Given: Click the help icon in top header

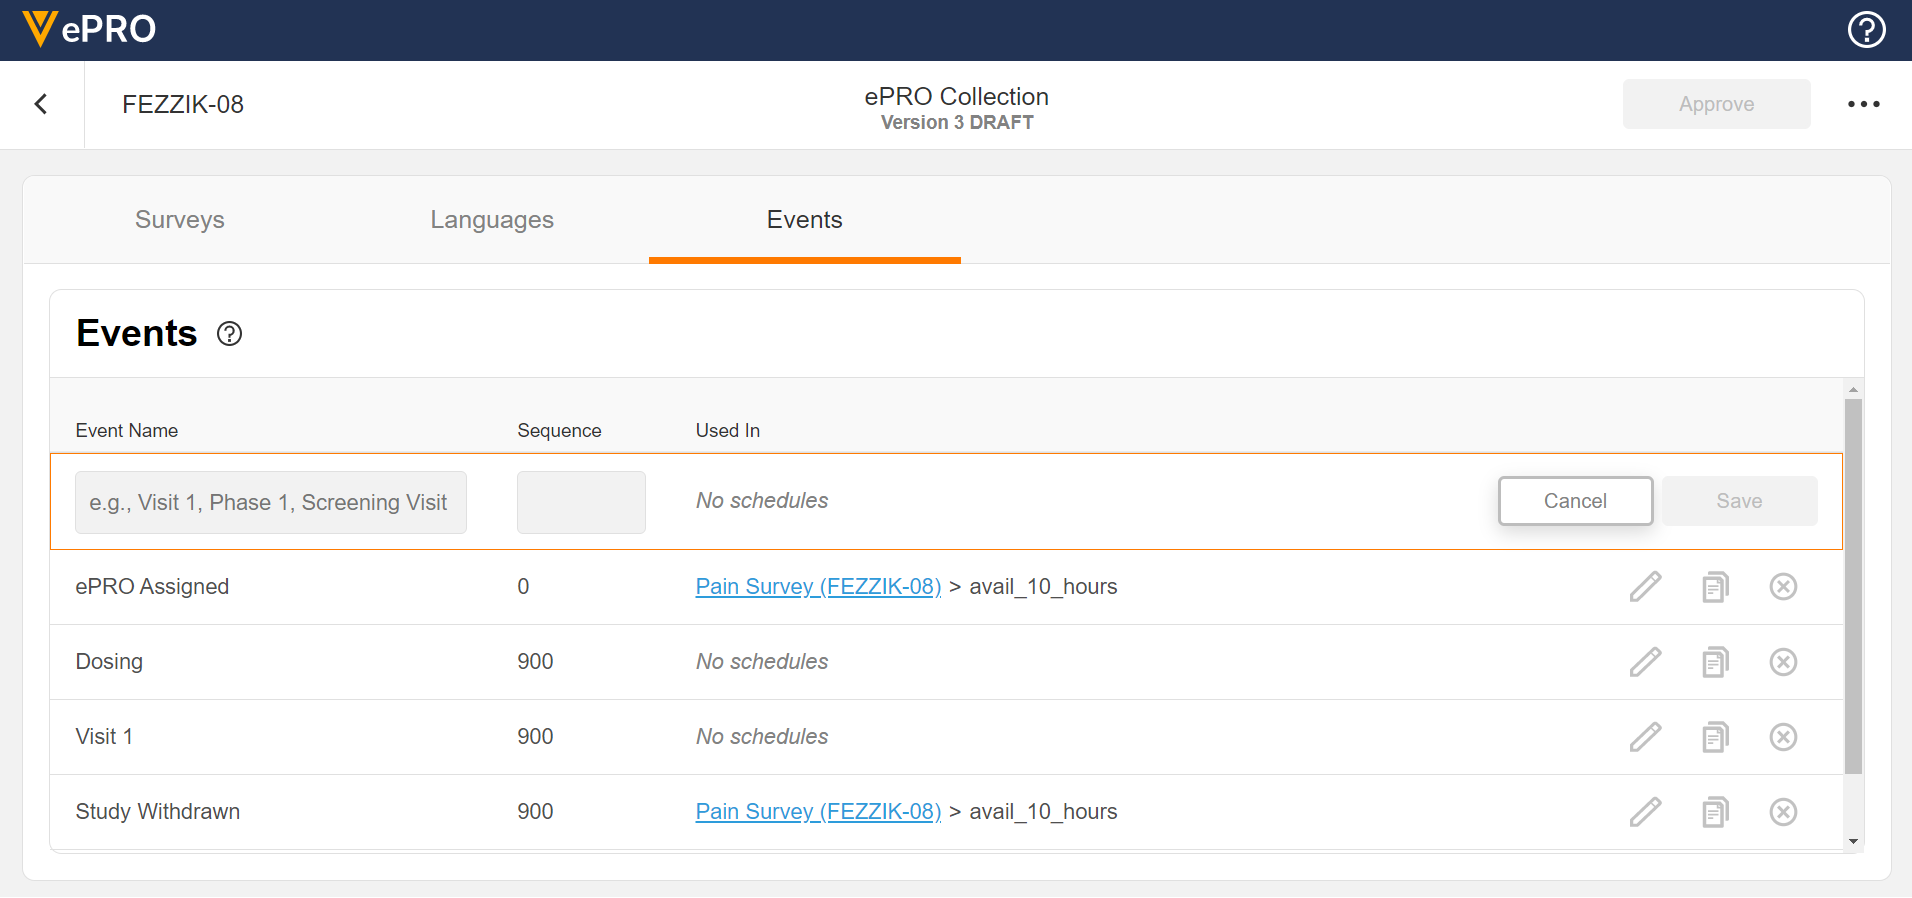Looking at the screenshot, I should 1866,30.
